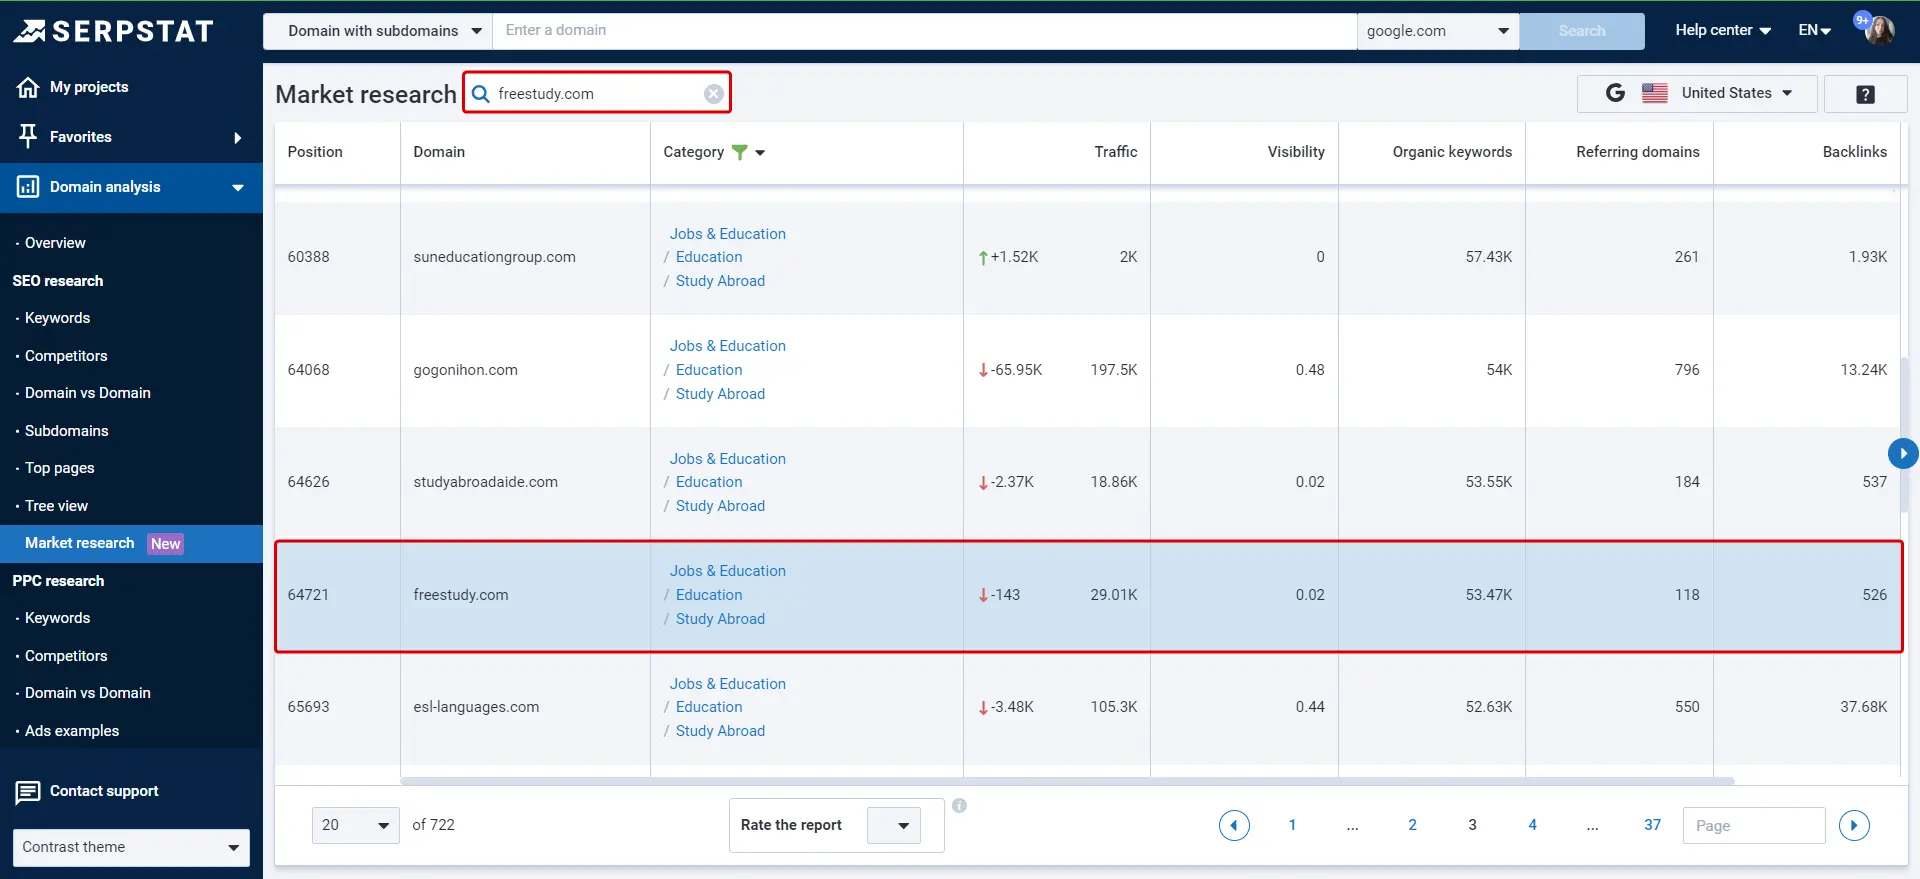Open PPC Domain vs Domain

point(88,693)
